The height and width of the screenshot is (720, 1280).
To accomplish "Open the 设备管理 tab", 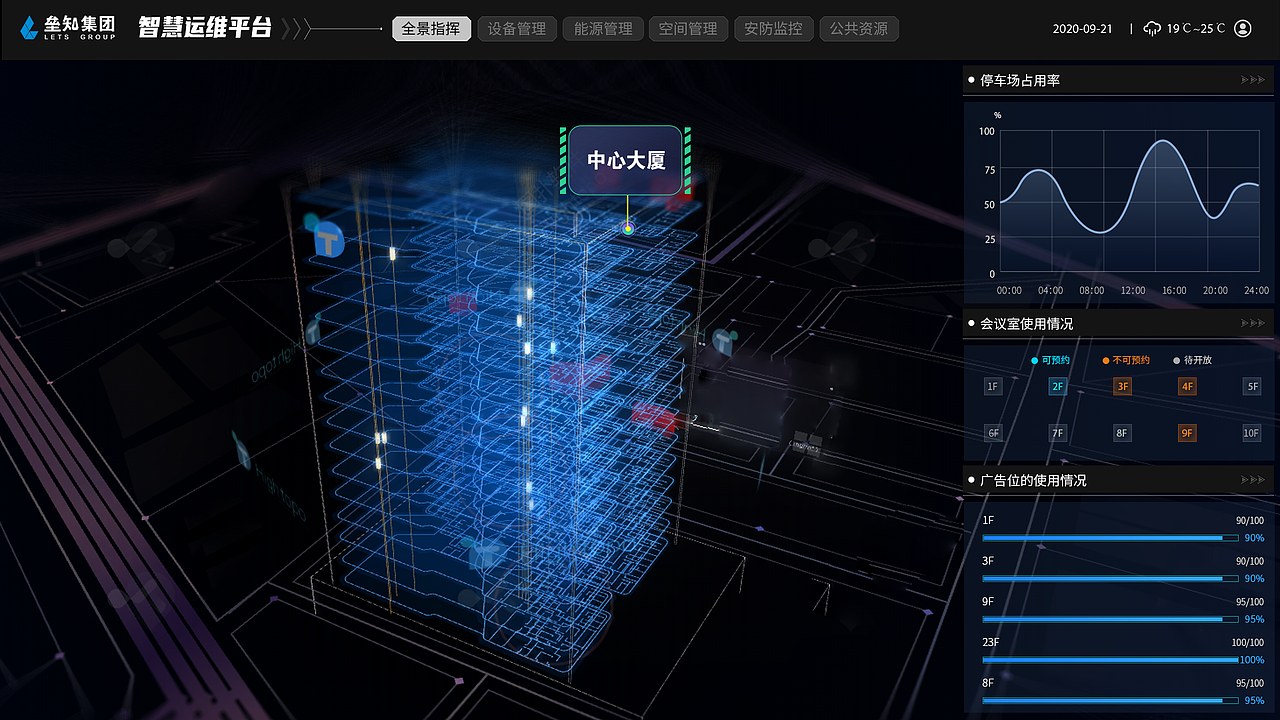I will (517, 29).
